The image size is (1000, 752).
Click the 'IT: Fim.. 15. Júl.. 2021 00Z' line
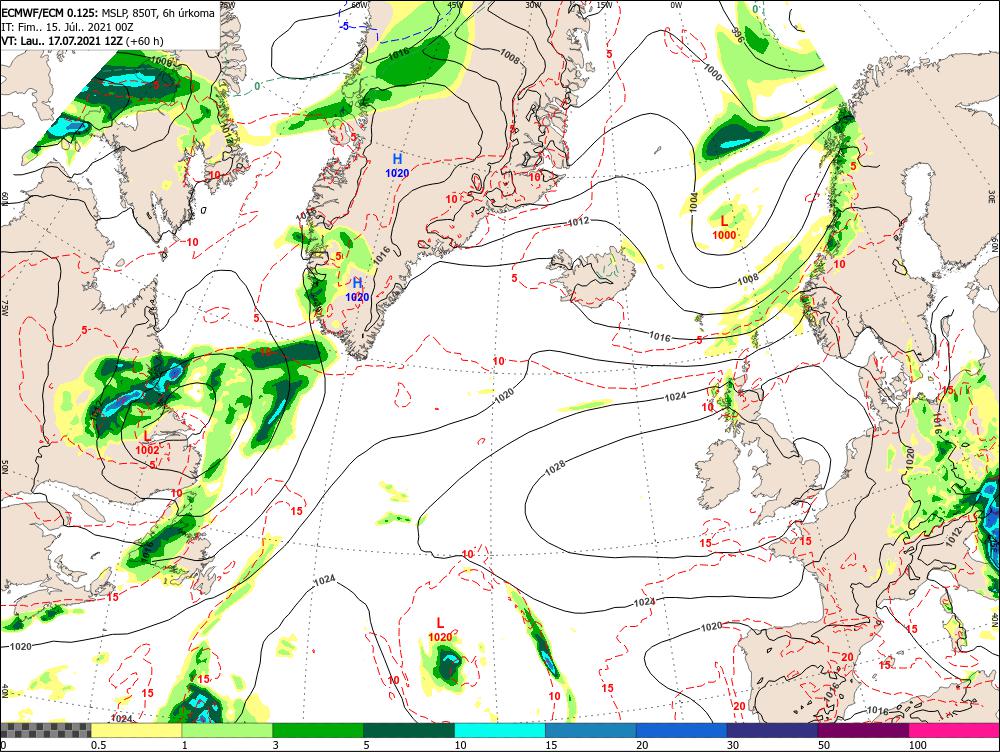pyautogui.click(x=68, y=27)
